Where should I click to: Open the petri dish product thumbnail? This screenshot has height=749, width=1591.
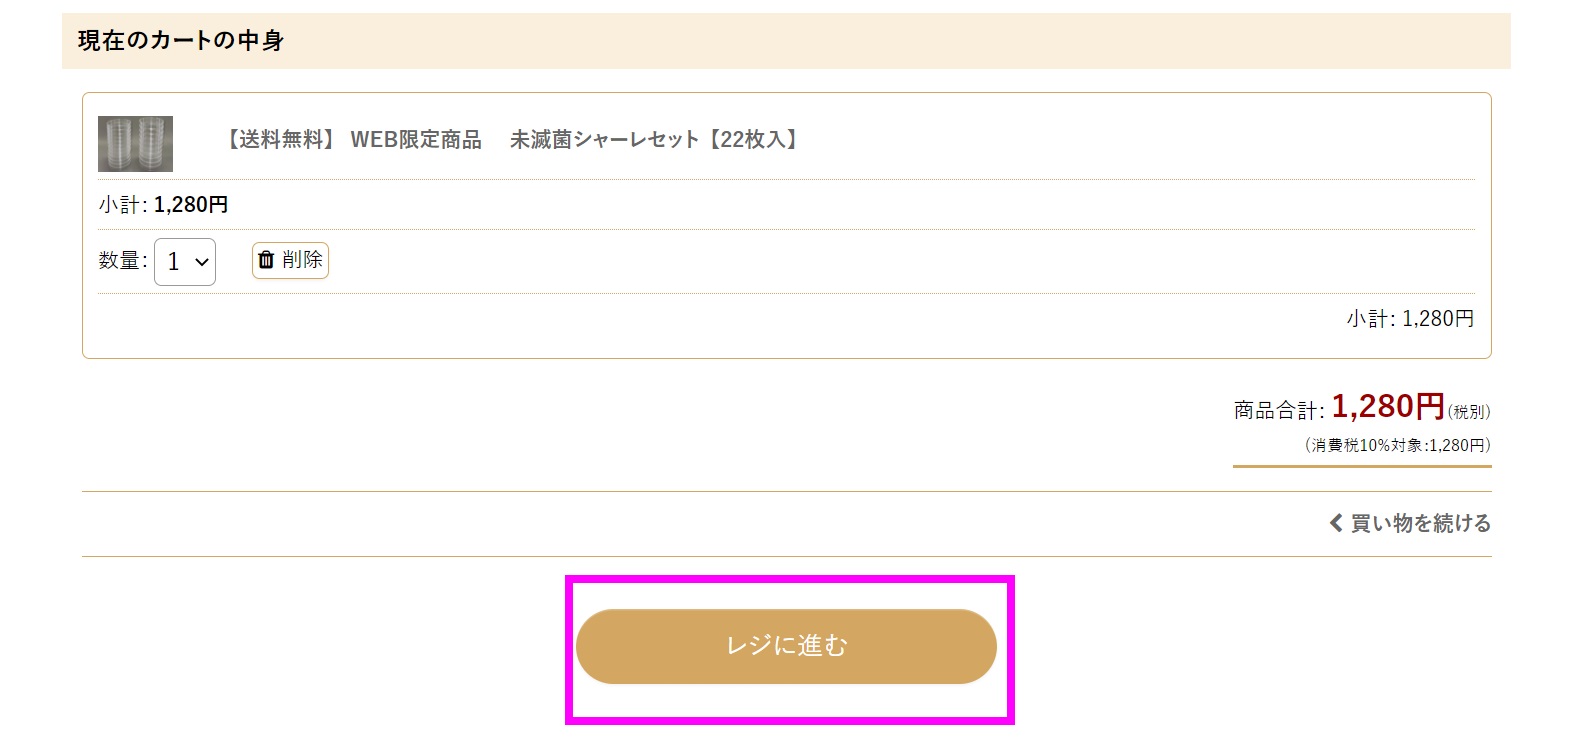(x=135, y=144)
